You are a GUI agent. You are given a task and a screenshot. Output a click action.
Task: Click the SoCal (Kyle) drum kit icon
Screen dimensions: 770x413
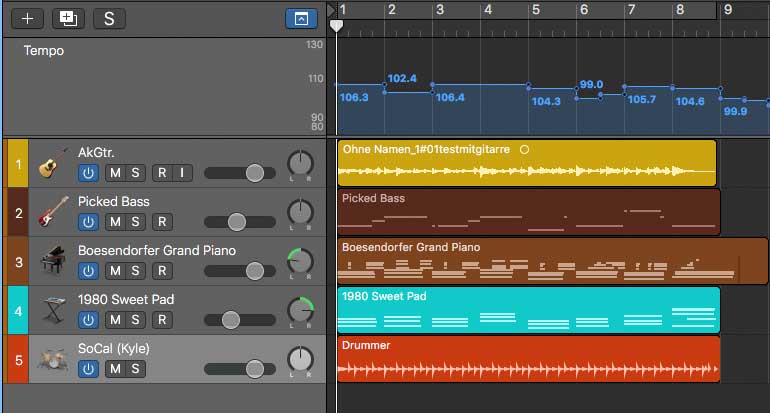click(53, 359)
